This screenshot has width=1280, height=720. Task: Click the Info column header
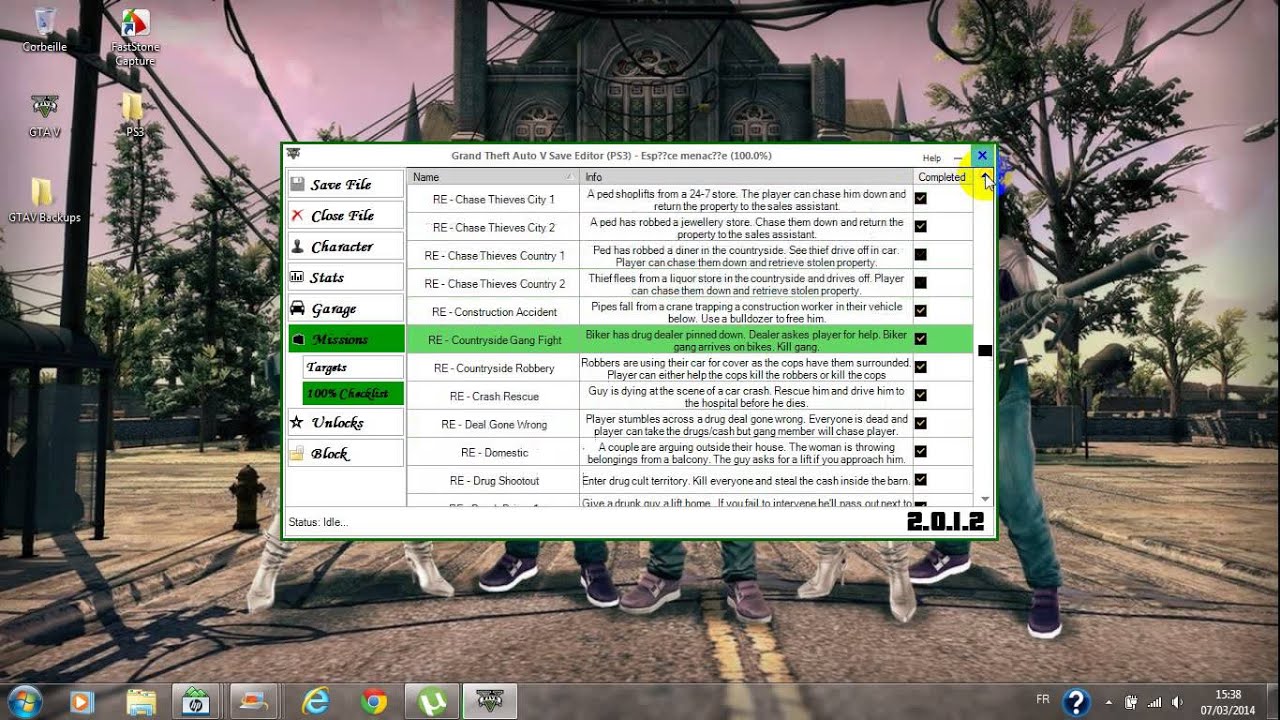pyautogui.click(x=746, y=177)
